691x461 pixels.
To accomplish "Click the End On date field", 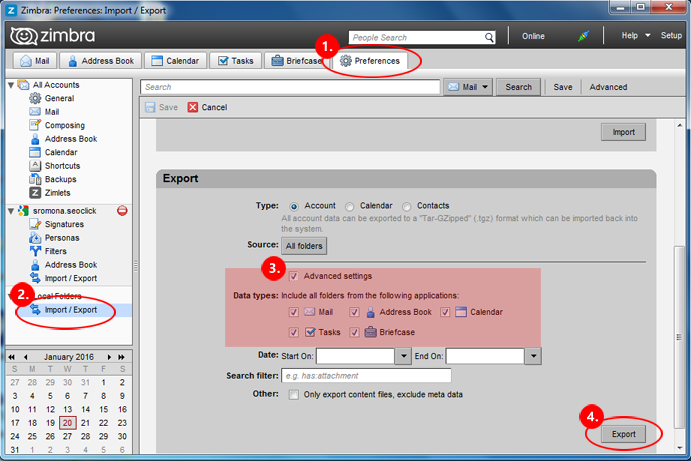I will pos(485,356).
